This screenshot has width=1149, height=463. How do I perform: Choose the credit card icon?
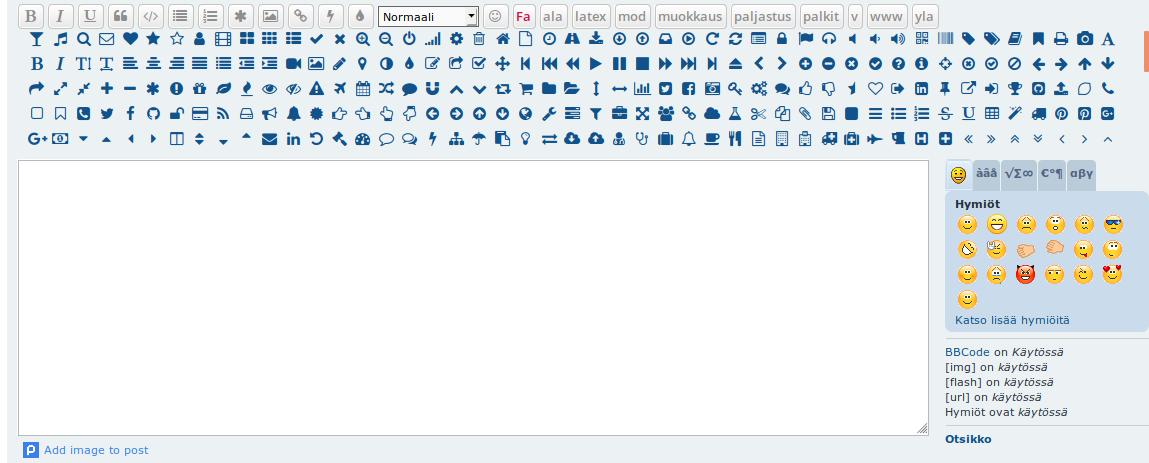tap(199, 113)
